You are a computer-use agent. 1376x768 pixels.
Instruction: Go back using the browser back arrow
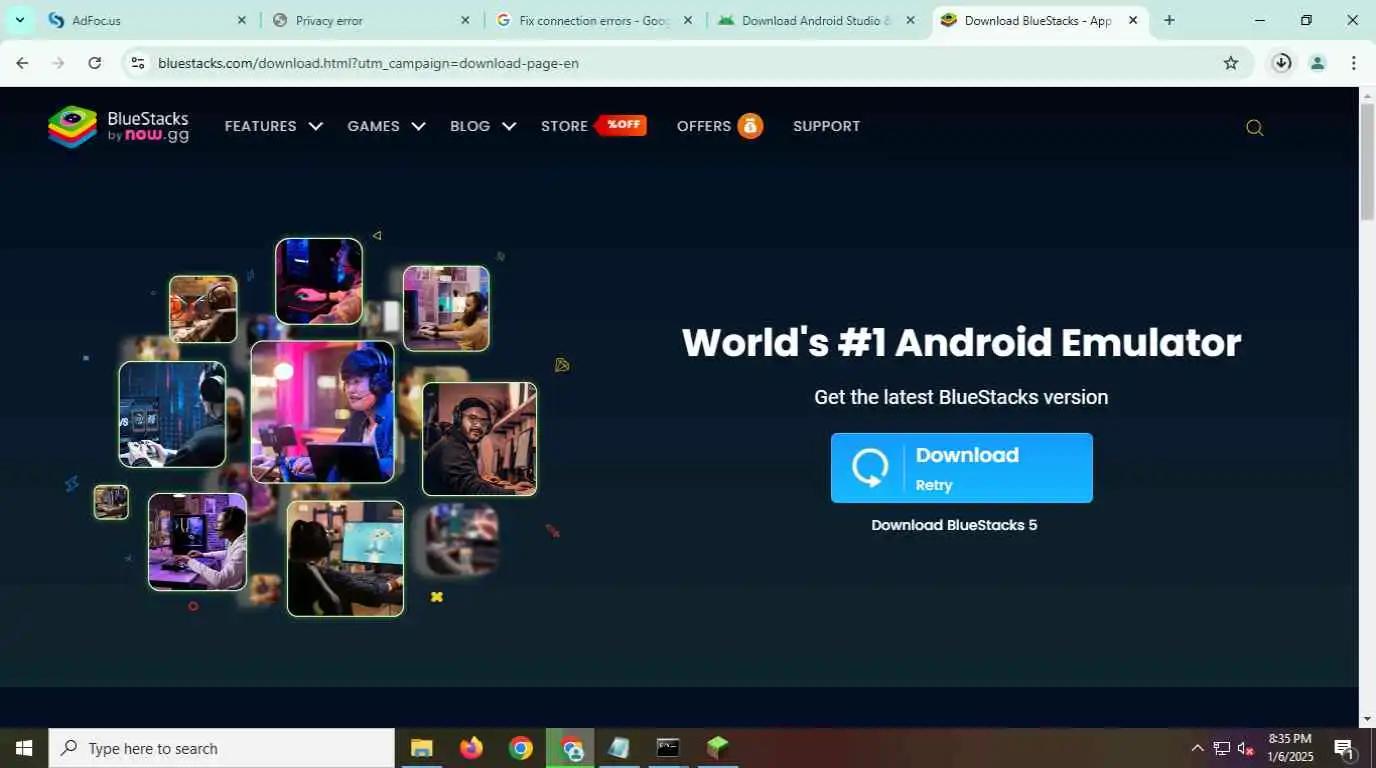click(22, 63)
